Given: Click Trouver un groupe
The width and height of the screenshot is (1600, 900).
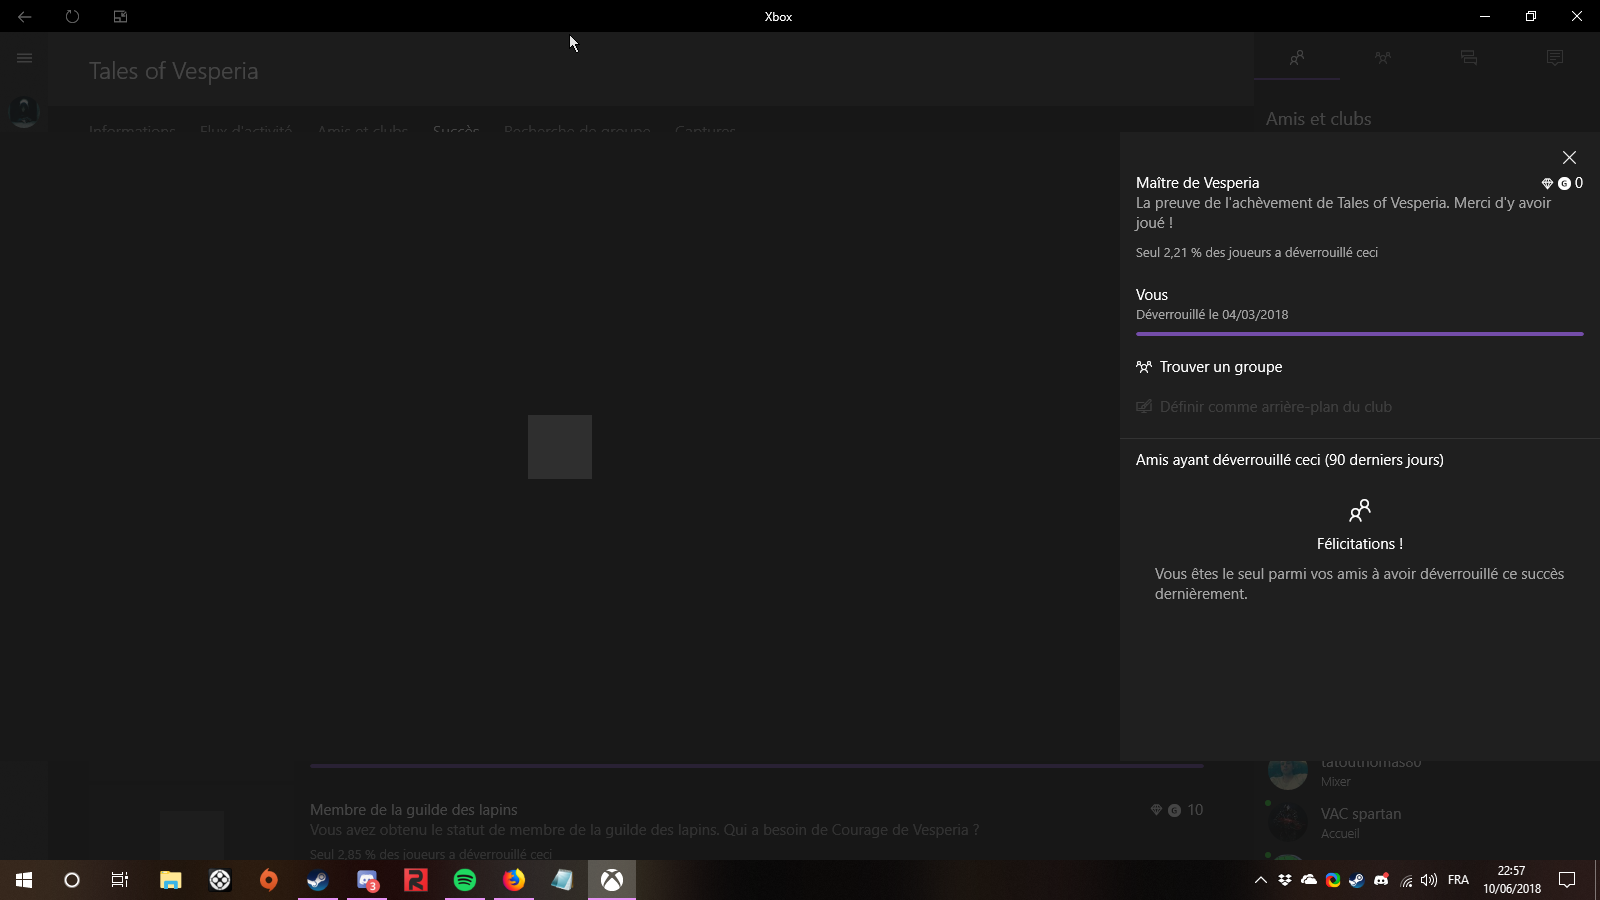Looking at the screenshot, I should pos(1220,367).
